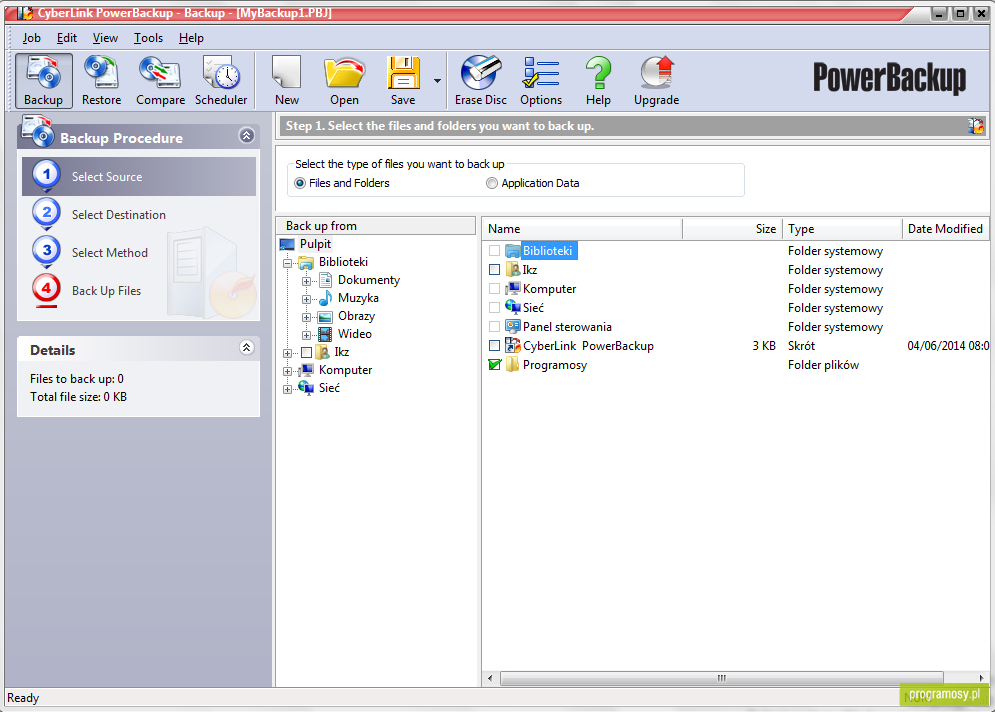Click the horizontal scrollbar thumb

(x=722, y=678)
